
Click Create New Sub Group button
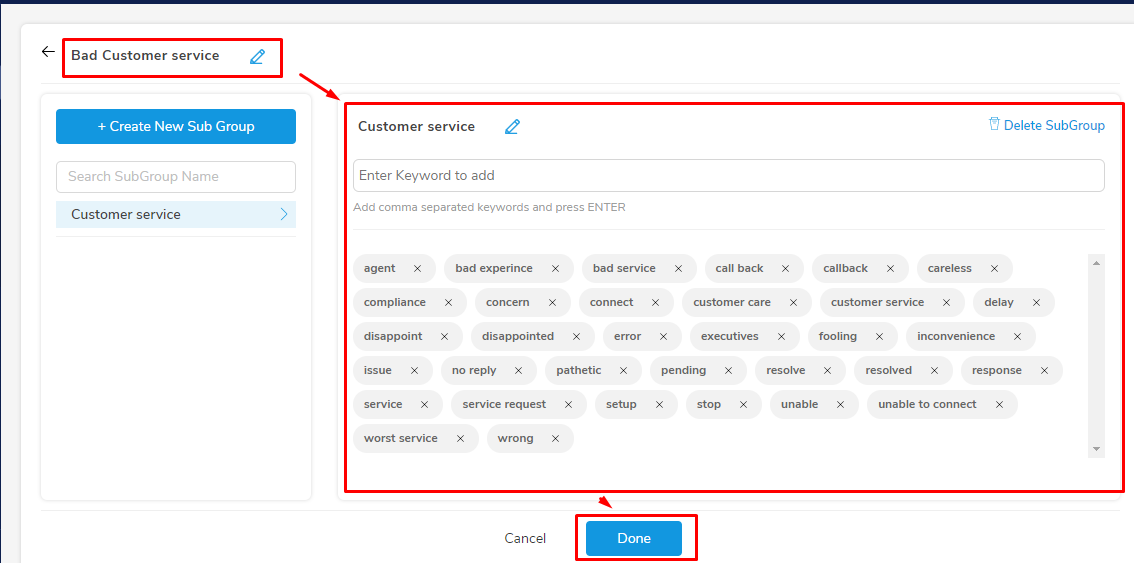click(x=176, y=127)
